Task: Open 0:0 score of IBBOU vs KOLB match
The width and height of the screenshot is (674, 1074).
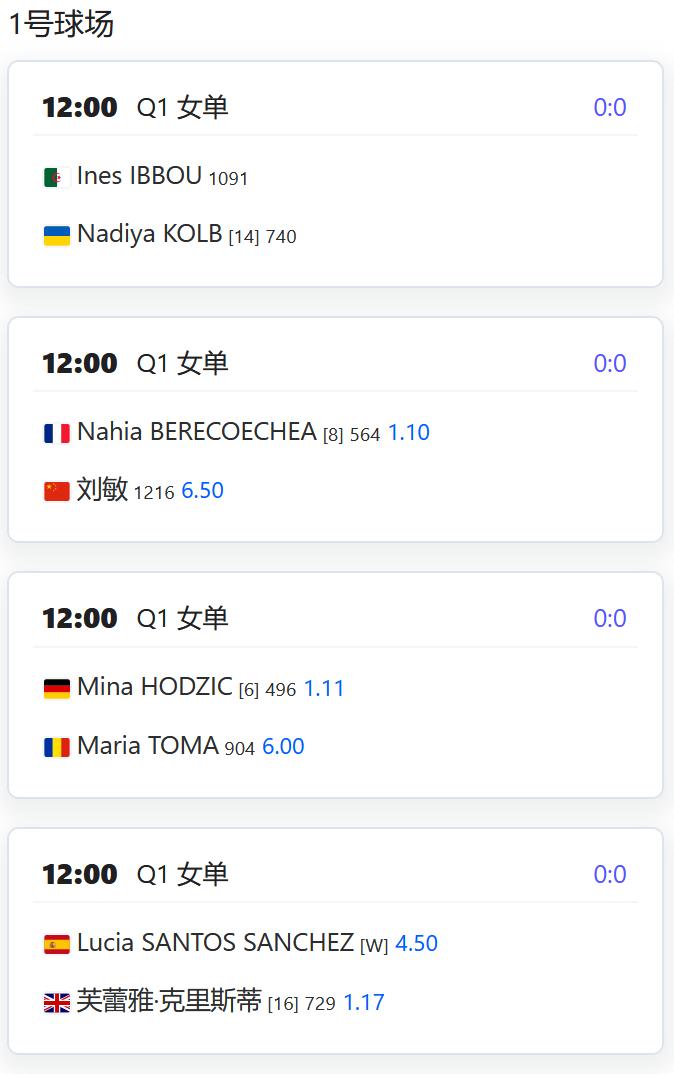Action: click(609, 107)
